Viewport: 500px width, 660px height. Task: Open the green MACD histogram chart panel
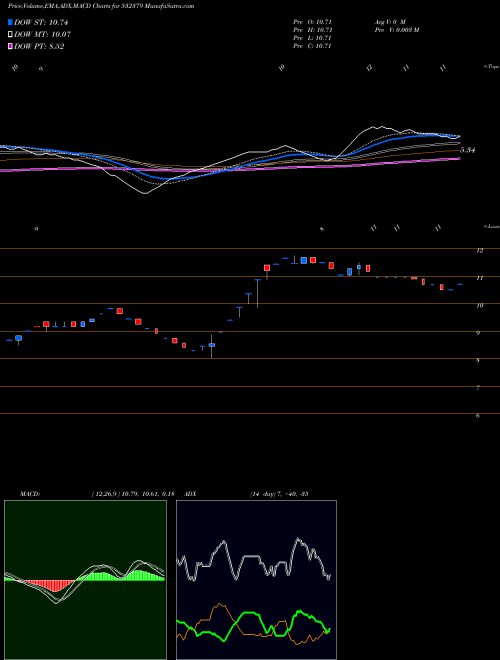(x=85, y=580)
